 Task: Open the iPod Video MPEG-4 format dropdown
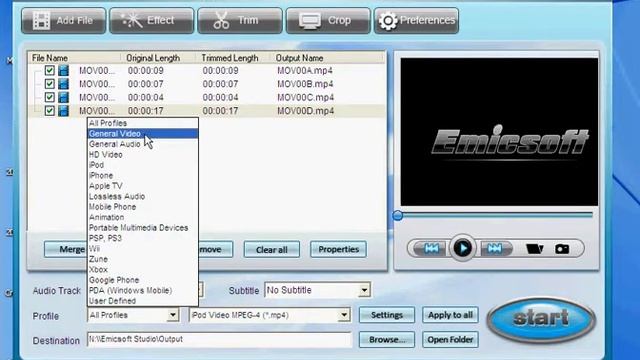[x=344, y=315]
